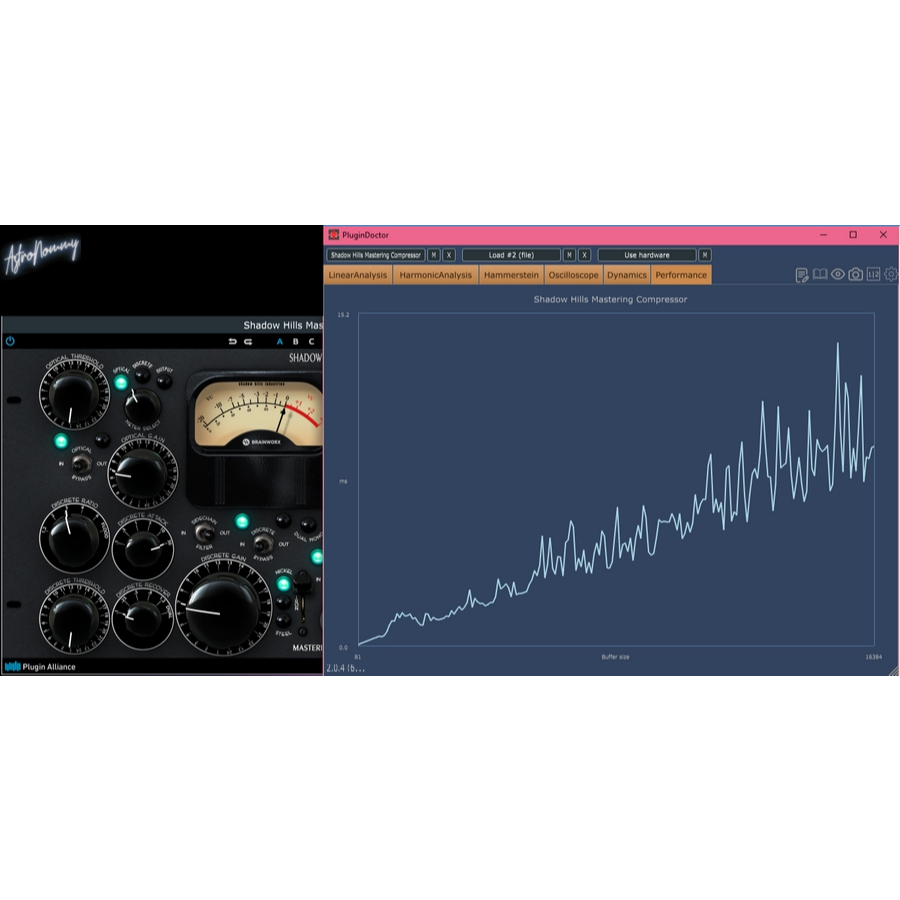This screenshot has height=900, width=900.
Task: Open the Shadow Hills Mastering Compressor plugin selector
Action: [375, 255]
